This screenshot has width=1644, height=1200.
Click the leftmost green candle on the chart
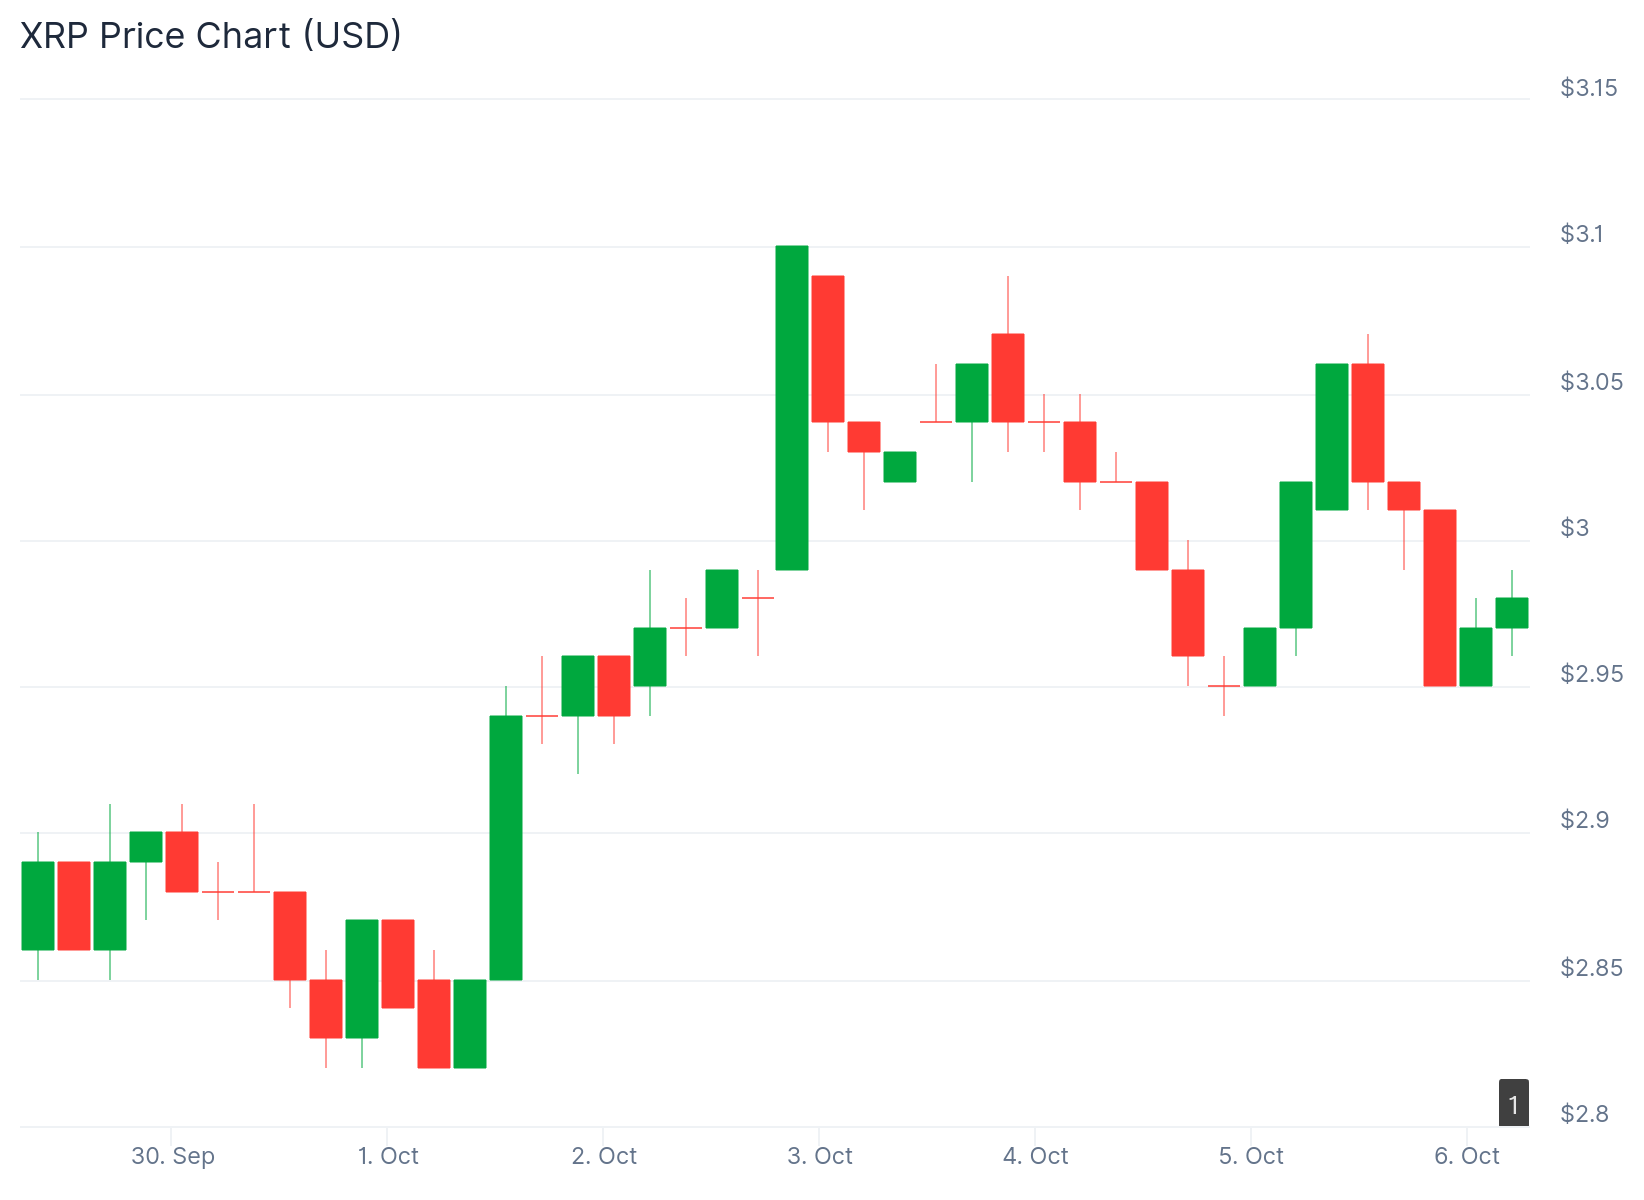point(38,905)
